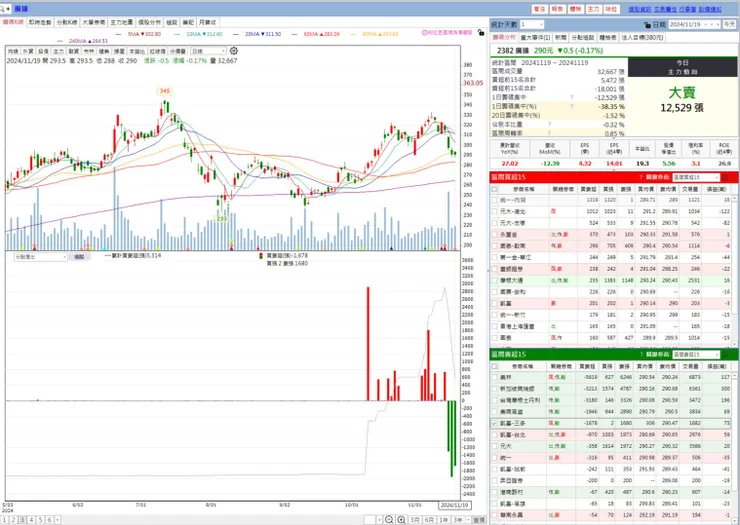Check the 港商野村 row checkbox

click(x=494, y=492)
